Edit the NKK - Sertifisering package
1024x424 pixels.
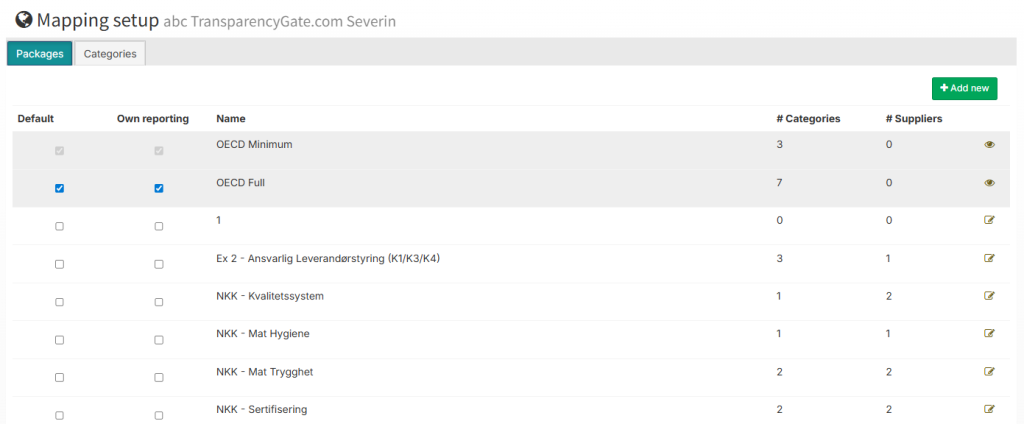point(989,409)
